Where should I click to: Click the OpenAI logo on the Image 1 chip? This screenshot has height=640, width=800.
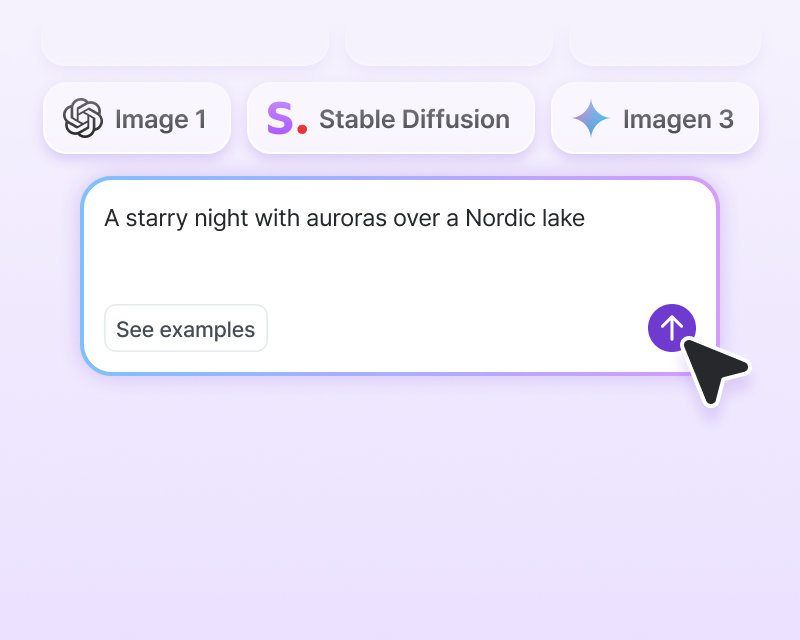(x=85, y=118)
